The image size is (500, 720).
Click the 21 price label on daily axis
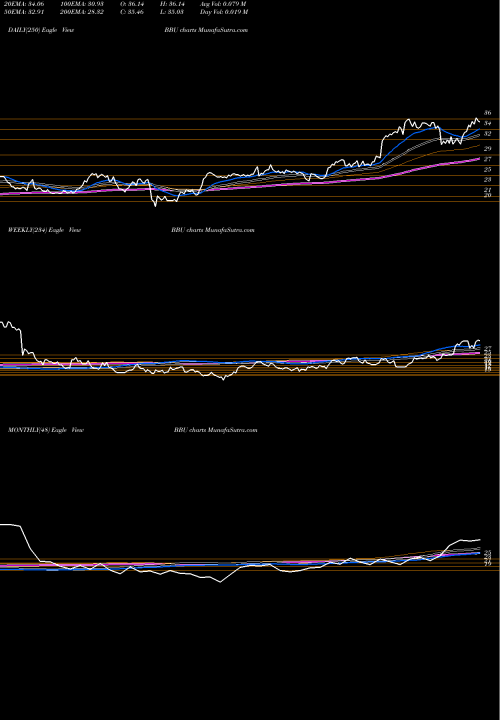(488, 190)
